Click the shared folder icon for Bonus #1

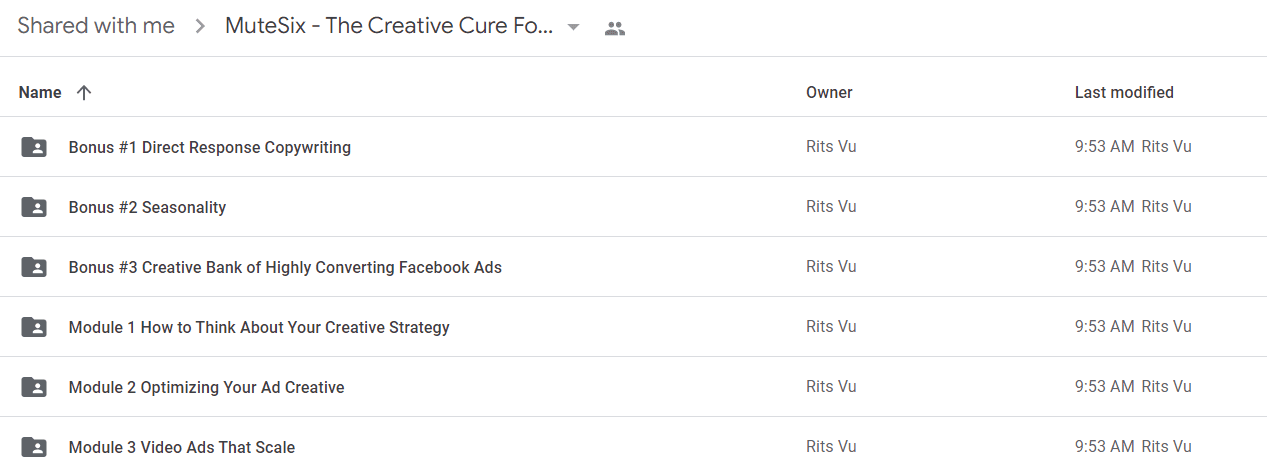click(x=34, y=147)
